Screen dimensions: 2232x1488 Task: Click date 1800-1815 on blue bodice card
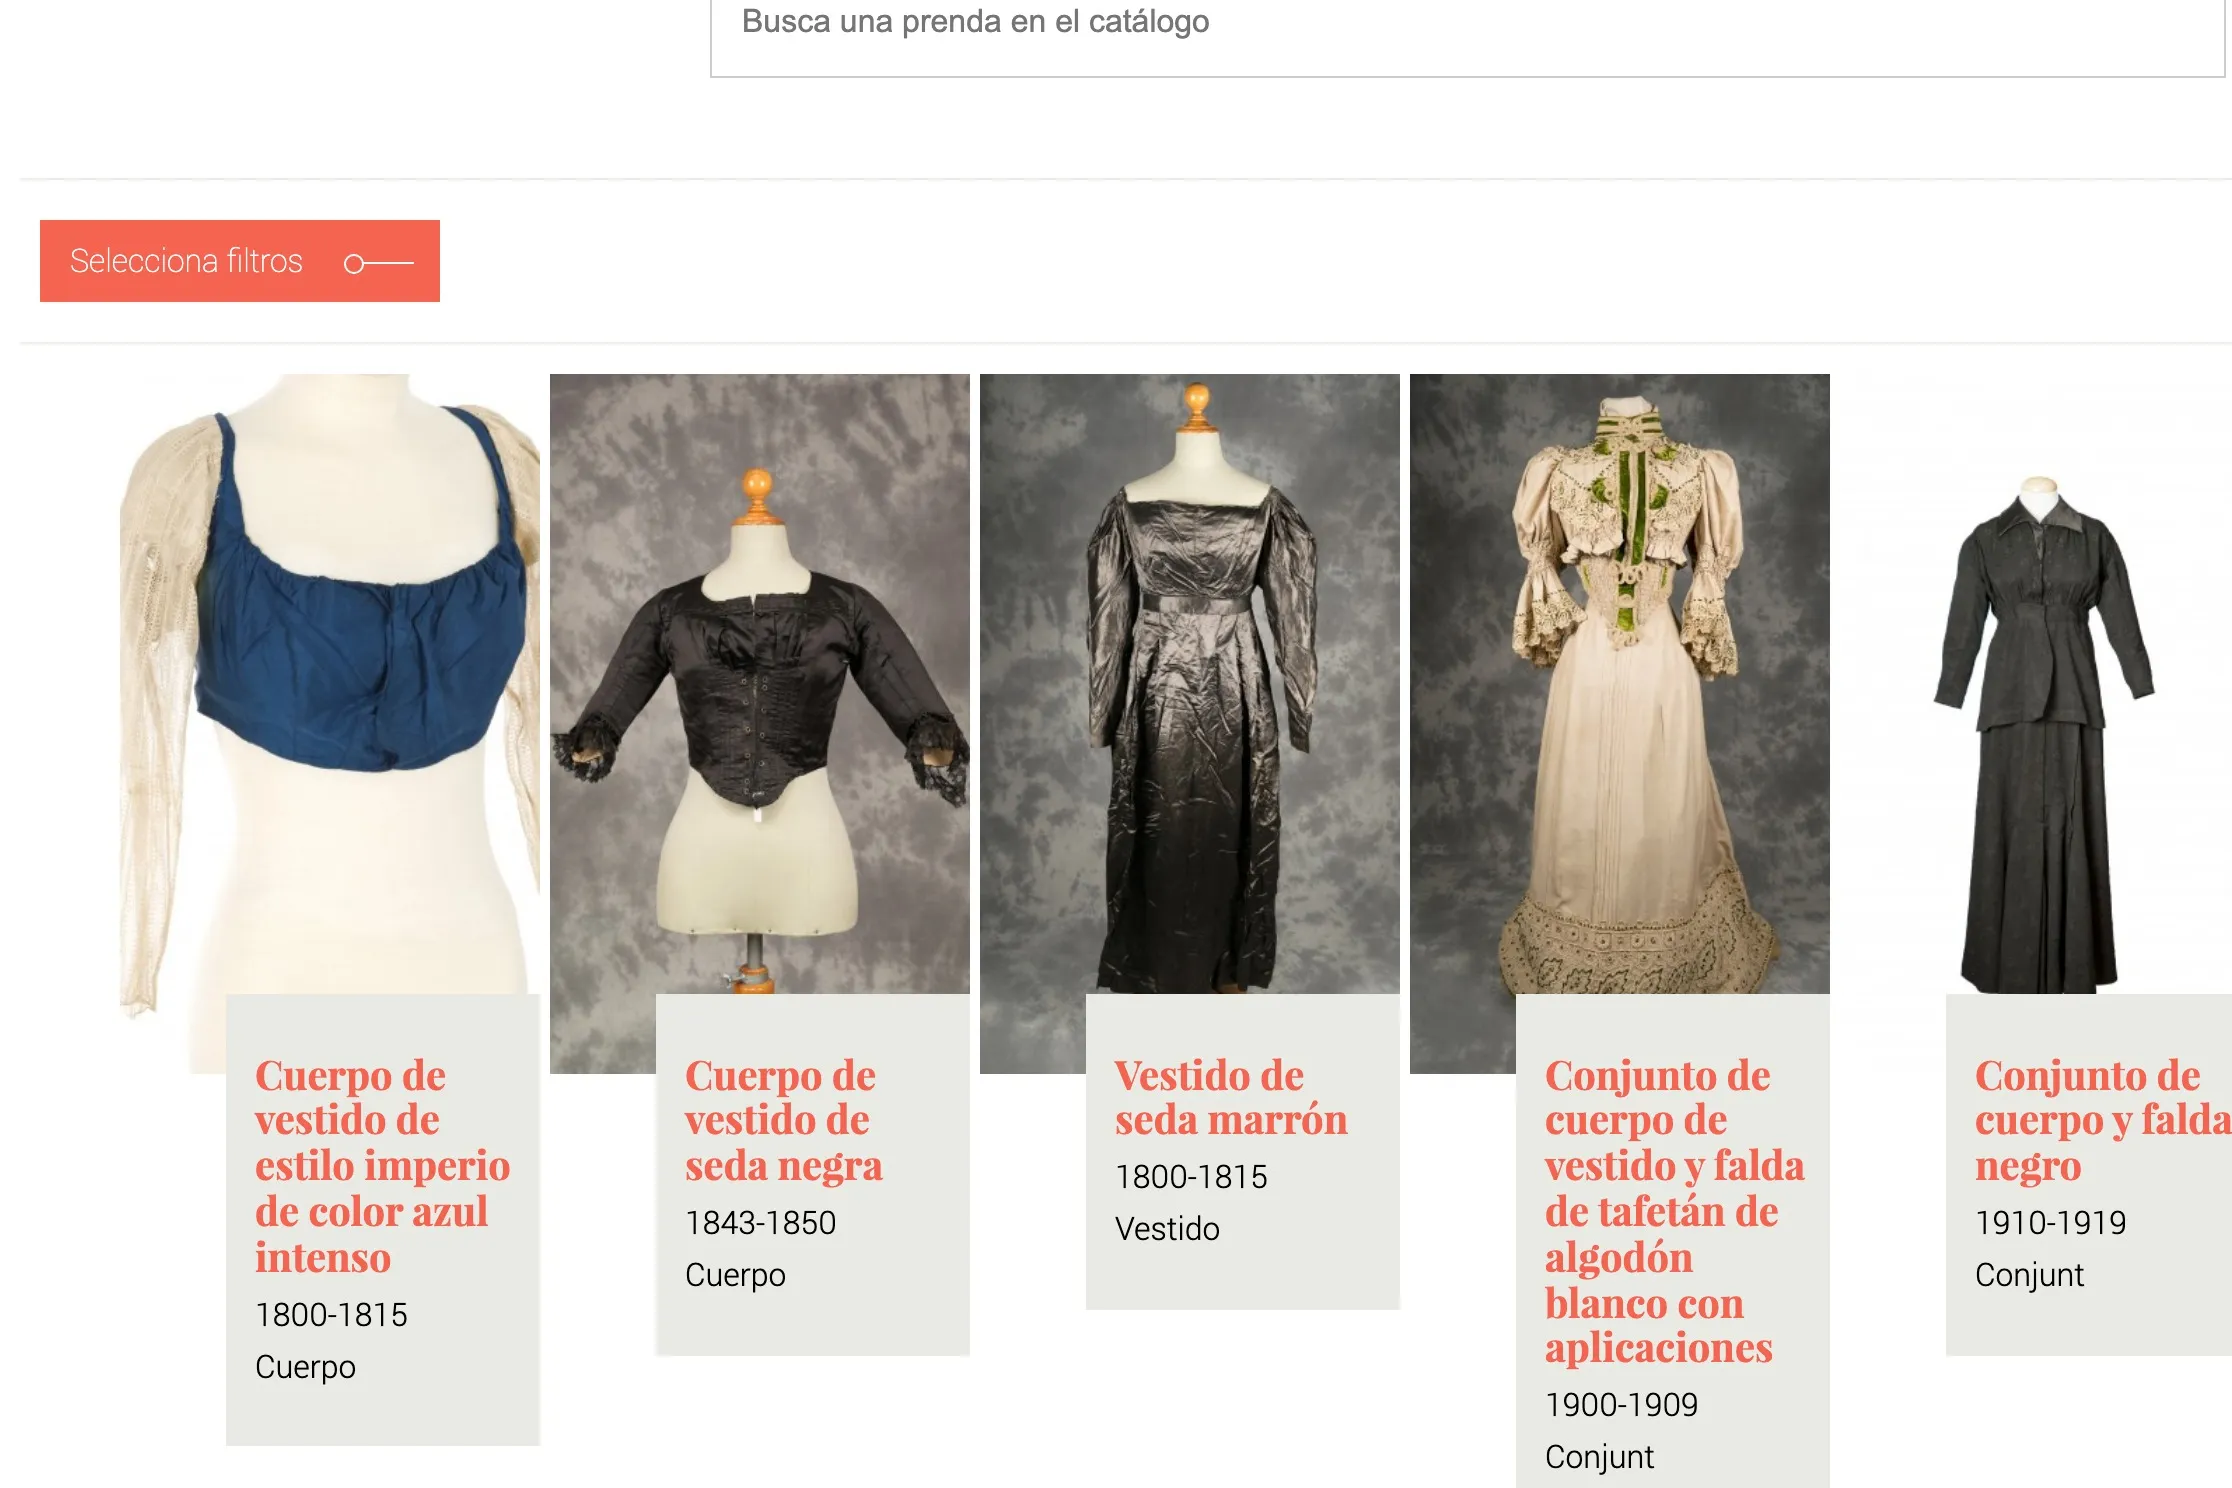point(331,1315)
